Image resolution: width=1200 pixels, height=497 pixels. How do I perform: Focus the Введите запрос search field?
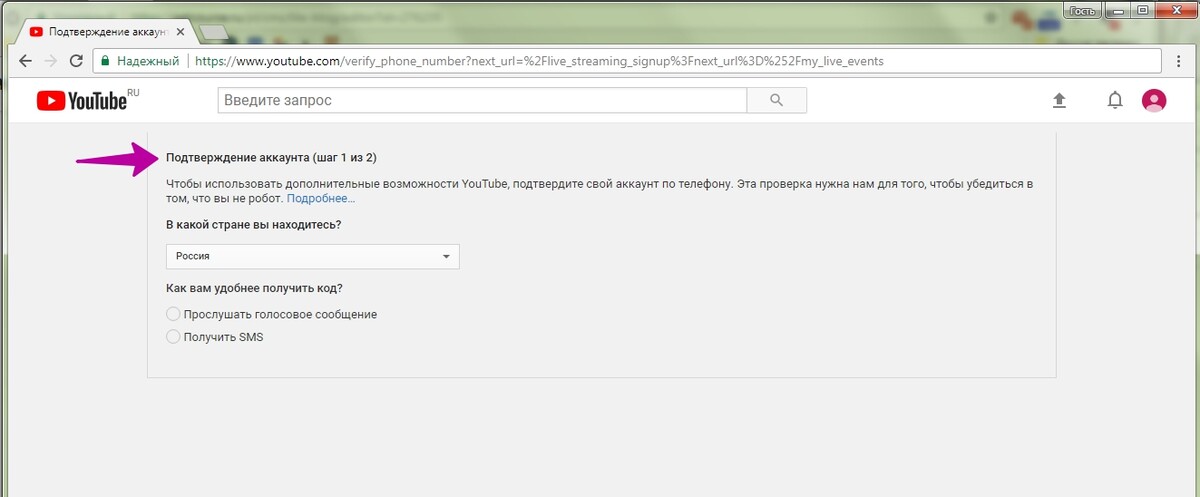pos(482,100)
